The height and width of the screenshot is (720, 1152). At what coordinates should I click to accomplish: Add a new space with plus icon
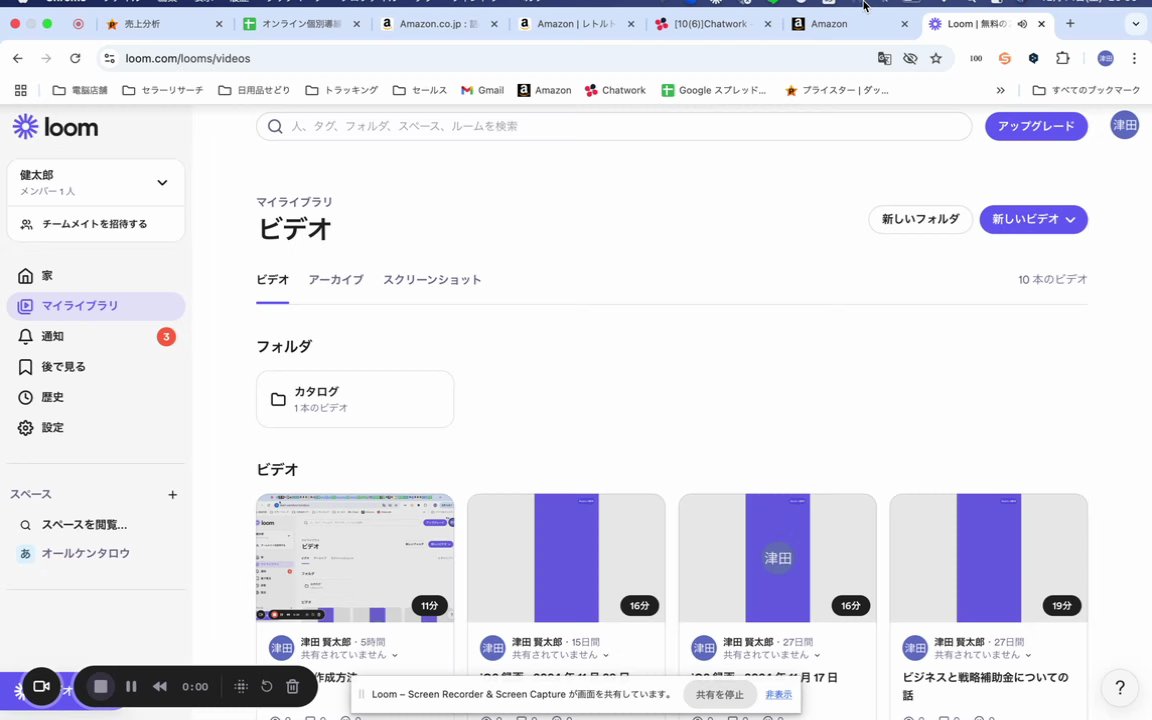[x=172, y=494]
